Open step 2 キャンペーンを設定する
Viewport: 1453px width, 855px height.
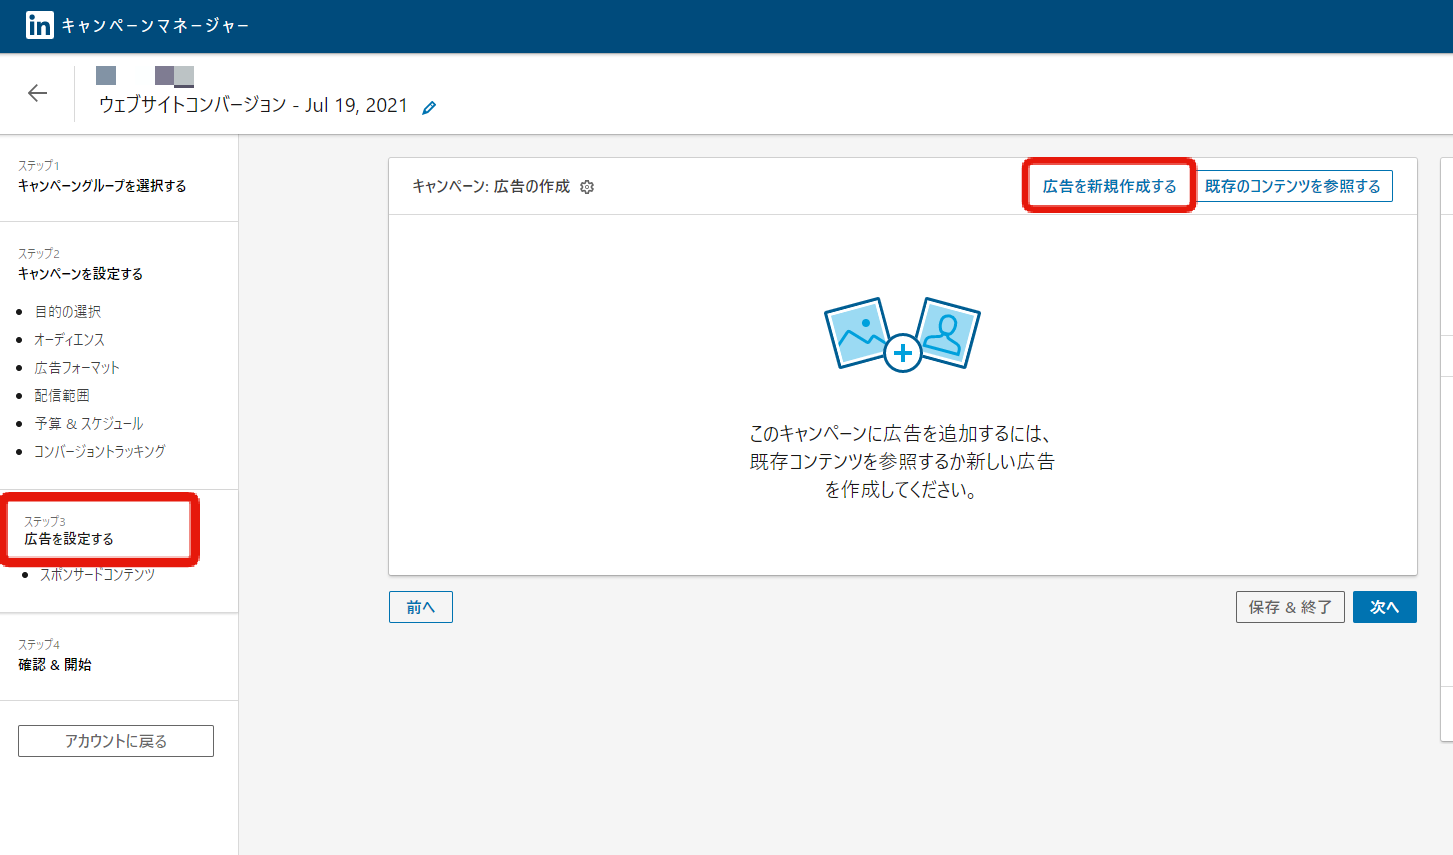[80, 274]
